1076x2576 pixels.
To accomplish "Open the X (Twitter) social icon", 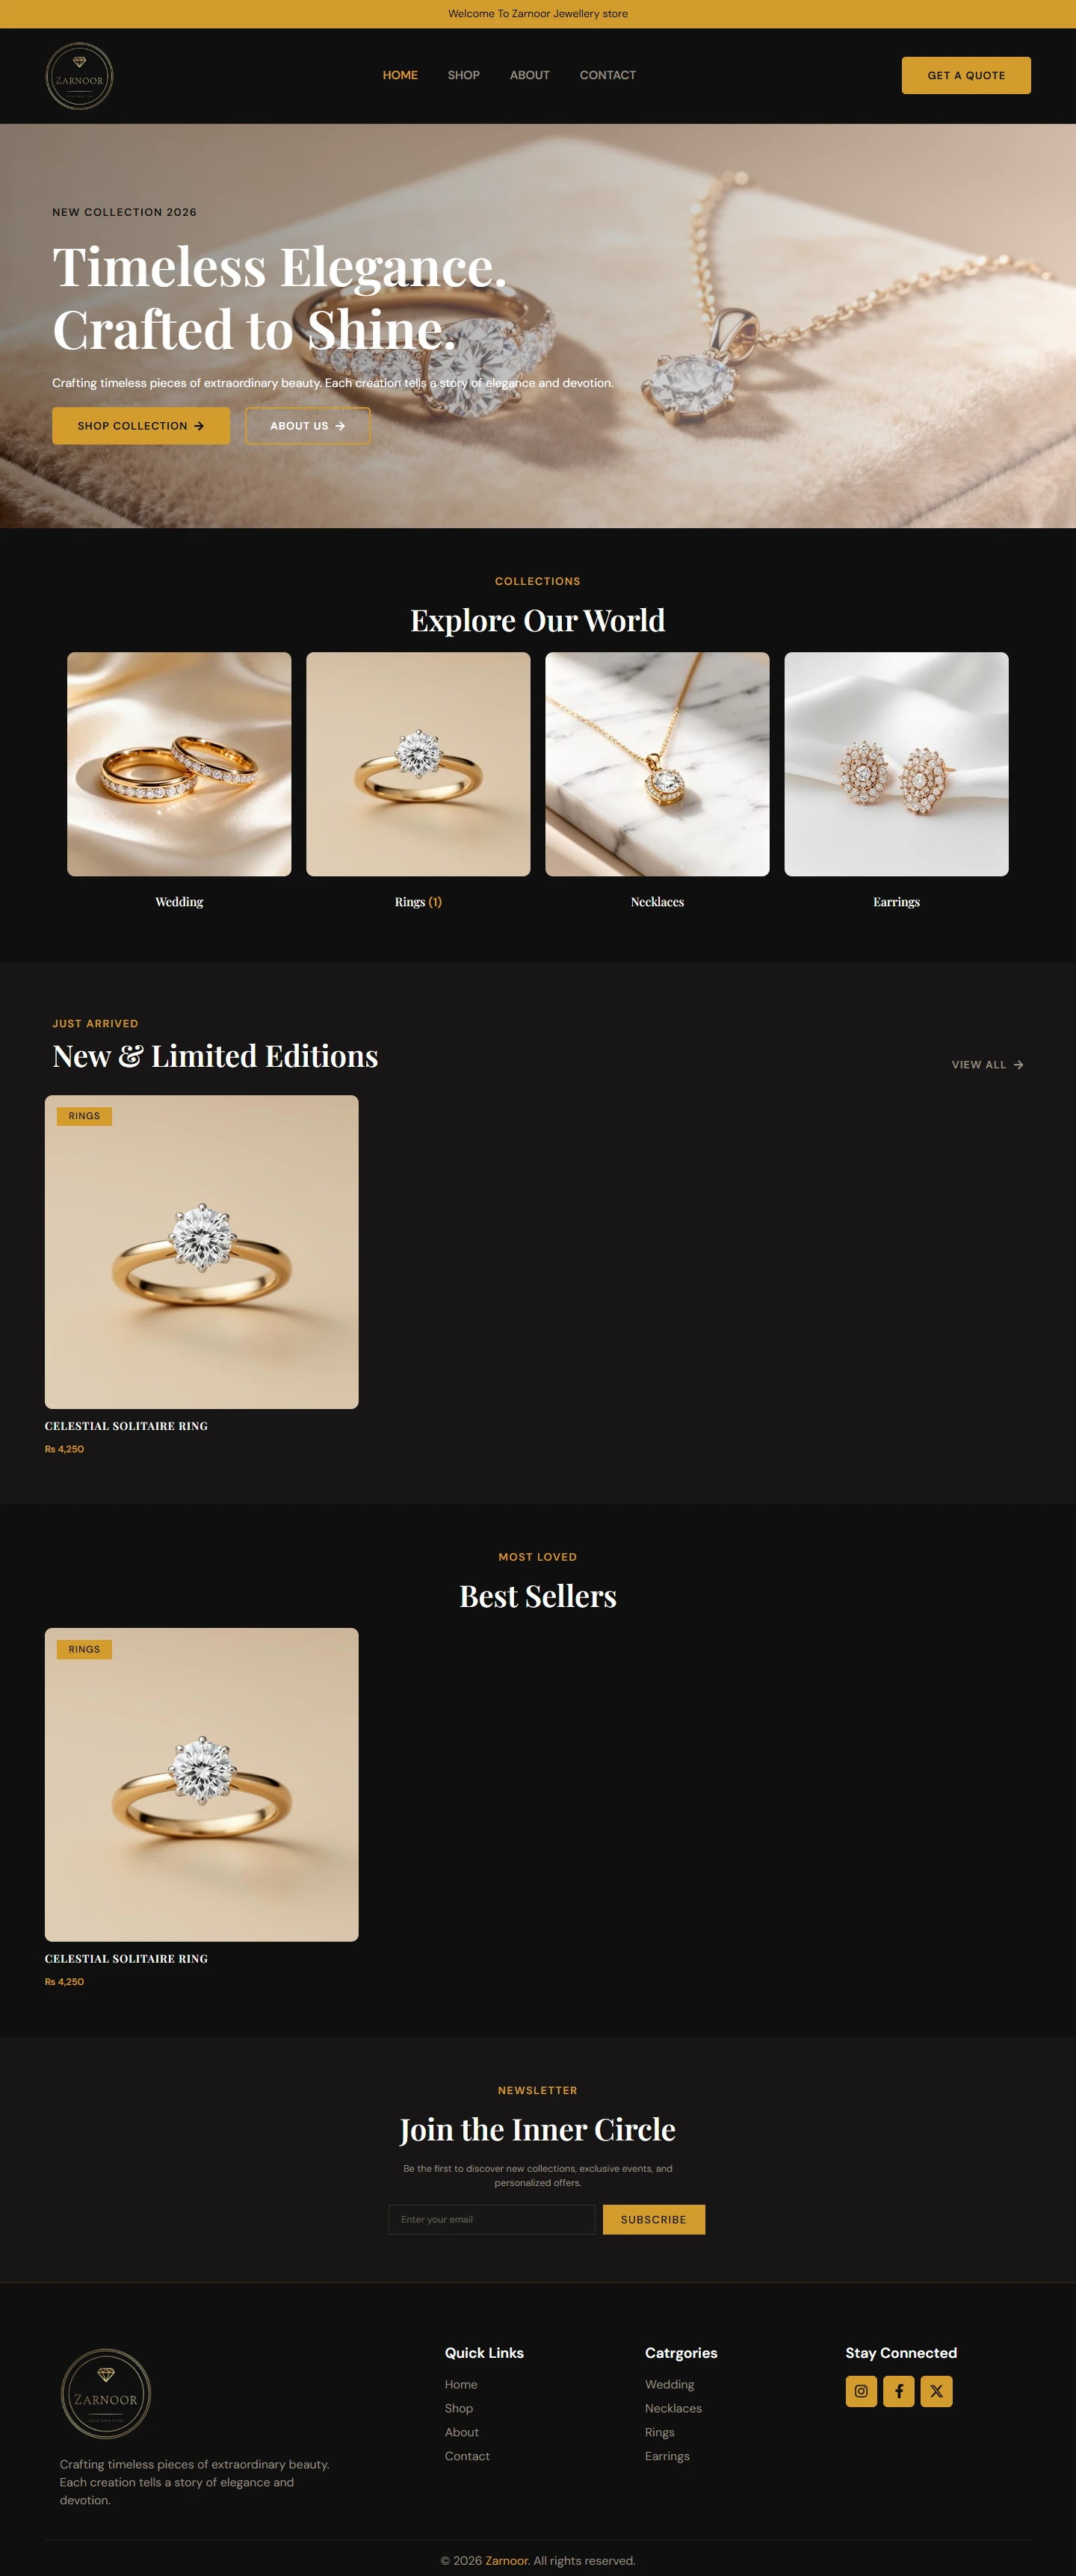I will 936,2391.
